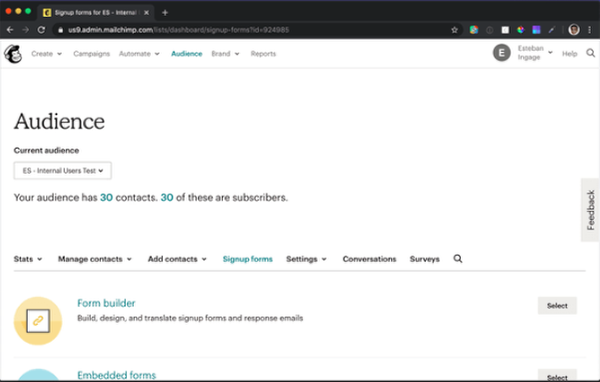The height and width of the screenshot is (382, 600).
Task: Click the browser forward arrow
Action: [25, 30]
